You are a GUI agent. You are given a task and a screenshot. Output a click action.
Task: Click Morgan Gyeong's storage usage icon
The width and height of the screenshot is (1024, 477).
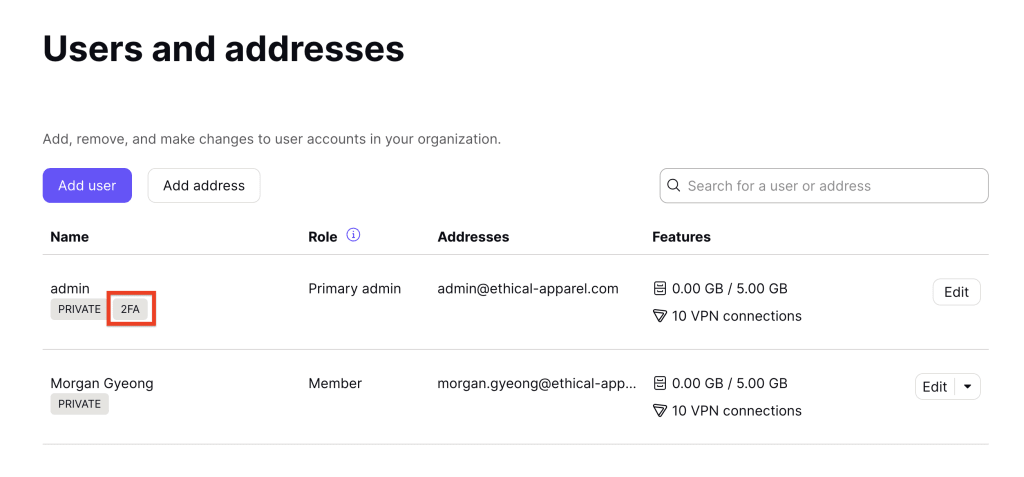[660, 383]
